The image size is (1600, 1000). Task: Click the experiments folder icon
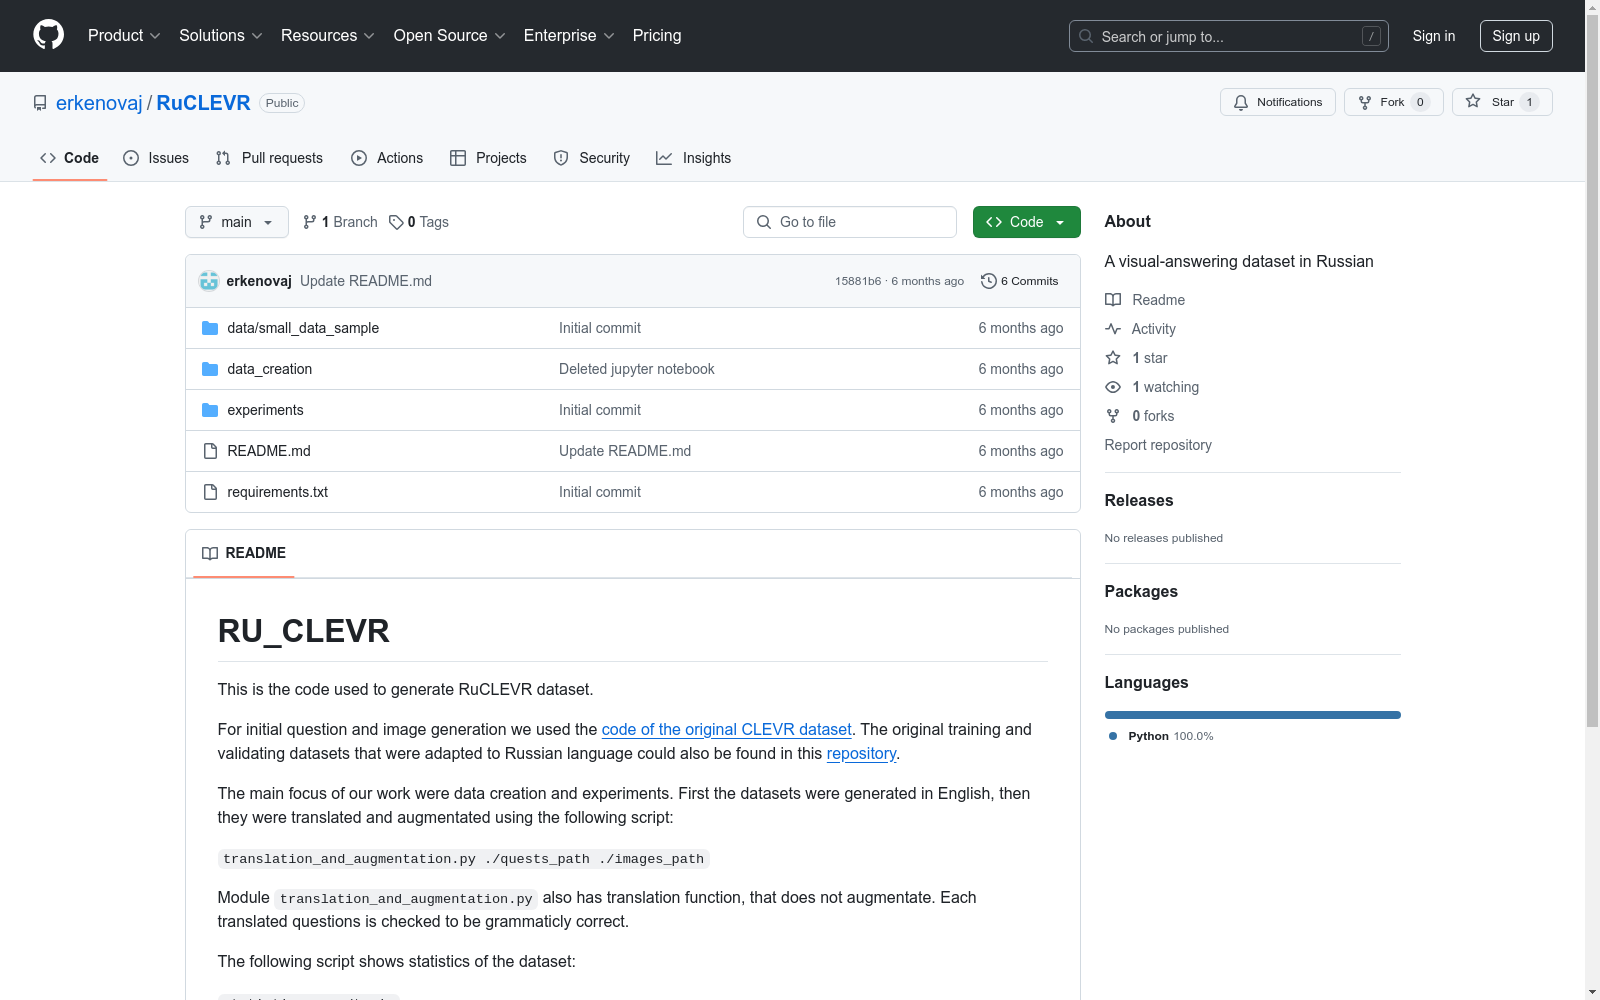(210, 410)
